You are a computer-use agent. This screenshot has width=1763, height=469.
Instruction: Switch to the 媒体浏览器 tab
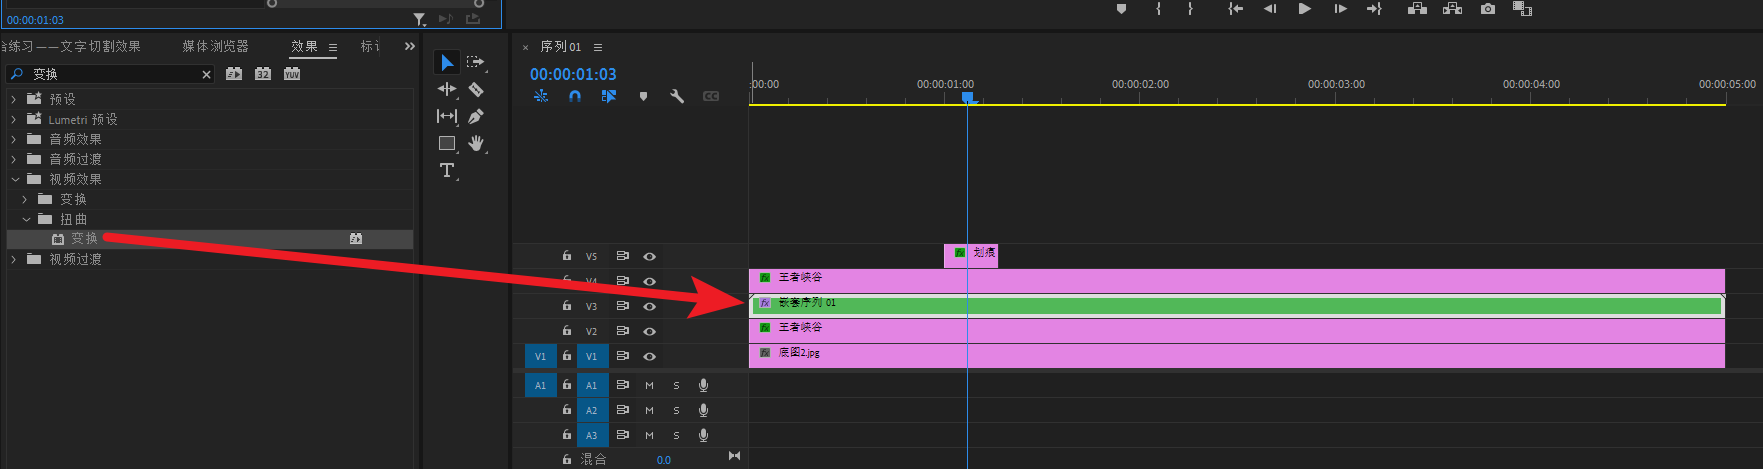coord(215,47)
